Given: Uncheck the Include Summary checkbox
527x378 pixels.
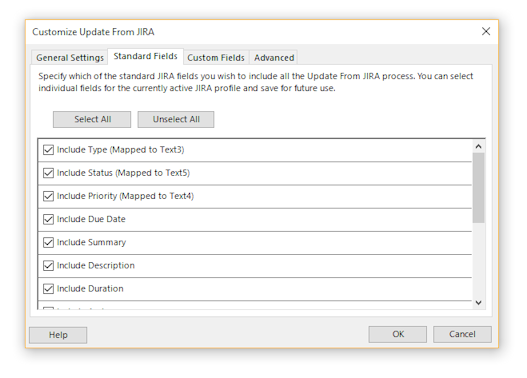Looking at the screenshot, I should (48, 242).
